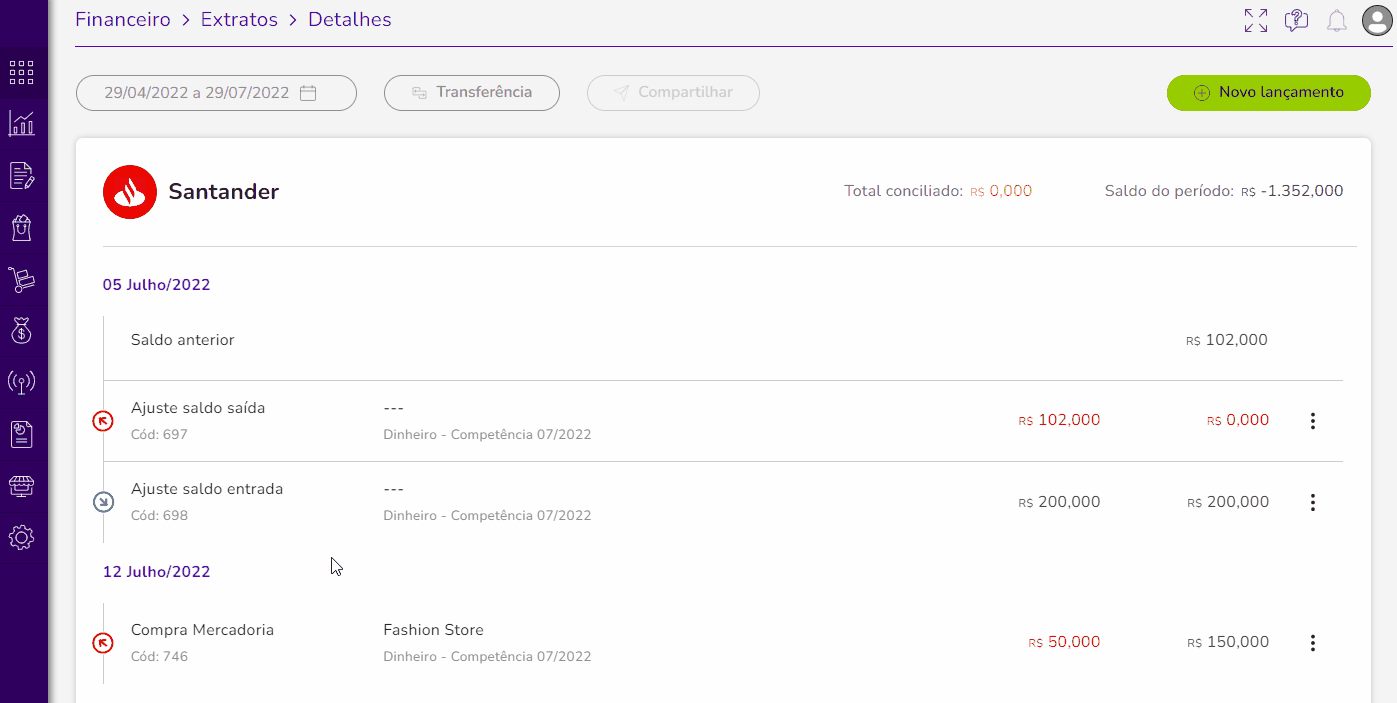Image resolution: width=1397 pixels, height=703 pixels.
Task: Open the broadcast signal sidebar icon
Action: point(21,381)
